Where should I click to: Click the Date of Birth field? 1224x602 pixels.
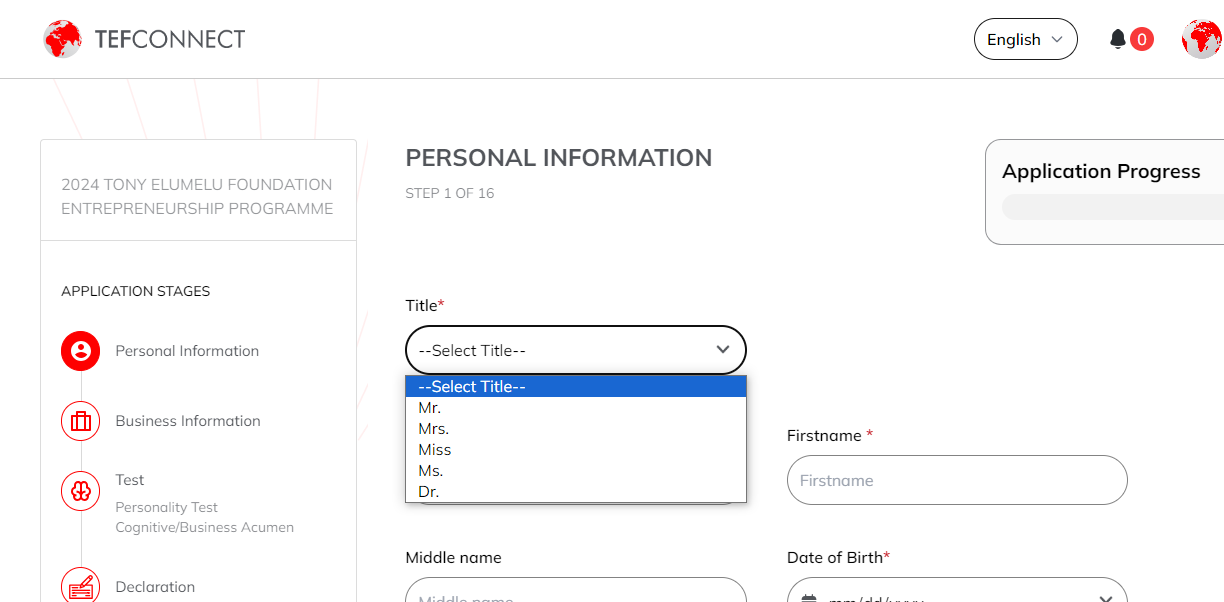coord(957,590)
